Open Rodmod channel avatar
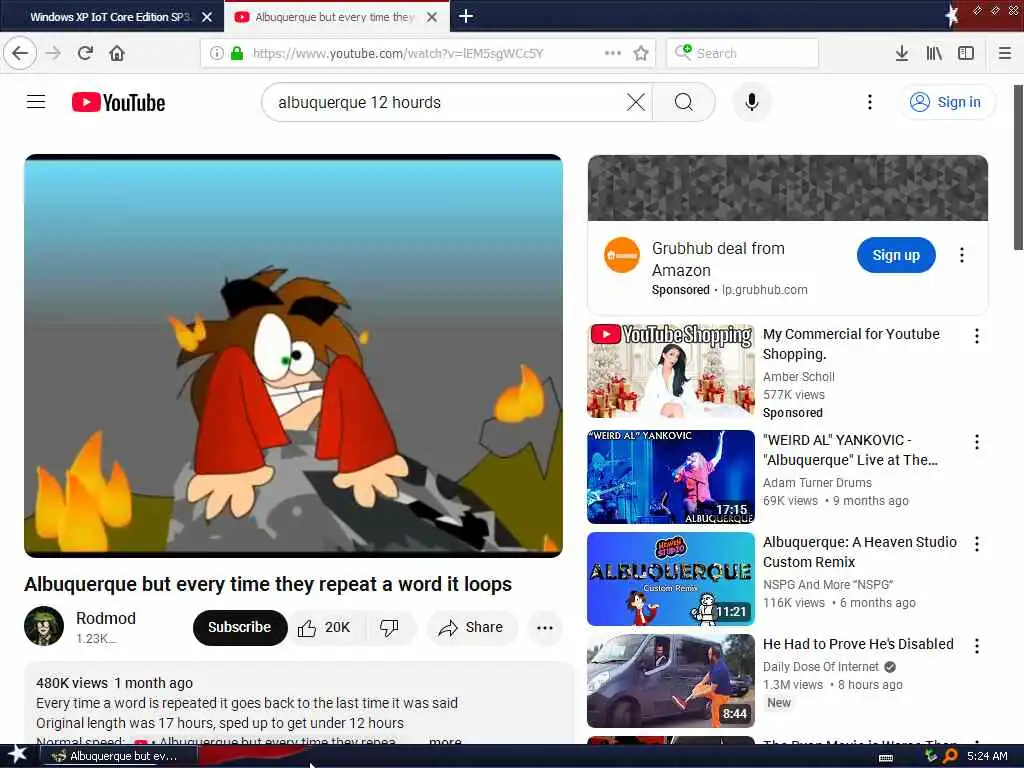The width and height of the screenshot is (1024, 768). [44, 626]
